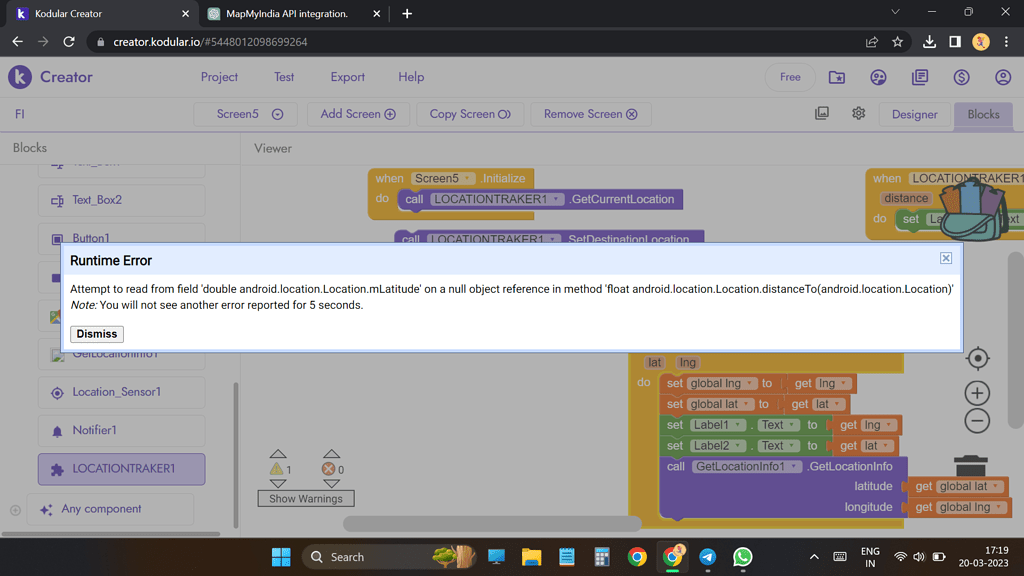Open the backpack in the viewer
Viewport: 1024px width, 576px height.
click(x=972, y=209)
